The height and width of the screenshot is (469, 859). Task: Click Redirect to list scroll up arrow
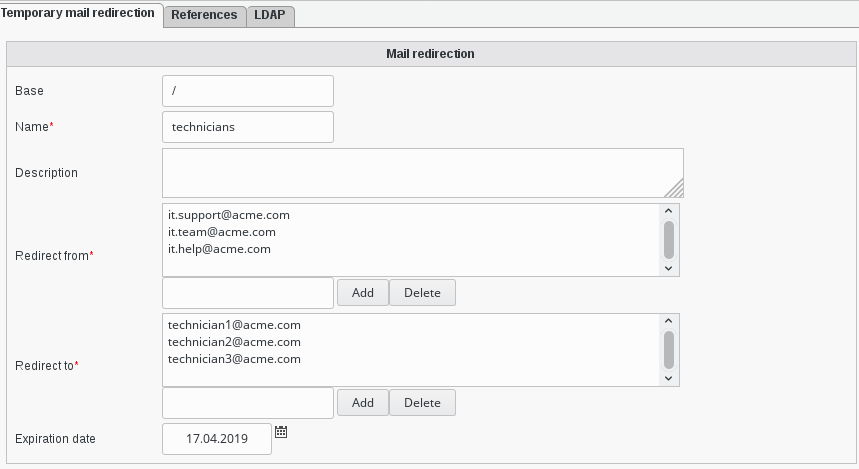click(668, 321)
